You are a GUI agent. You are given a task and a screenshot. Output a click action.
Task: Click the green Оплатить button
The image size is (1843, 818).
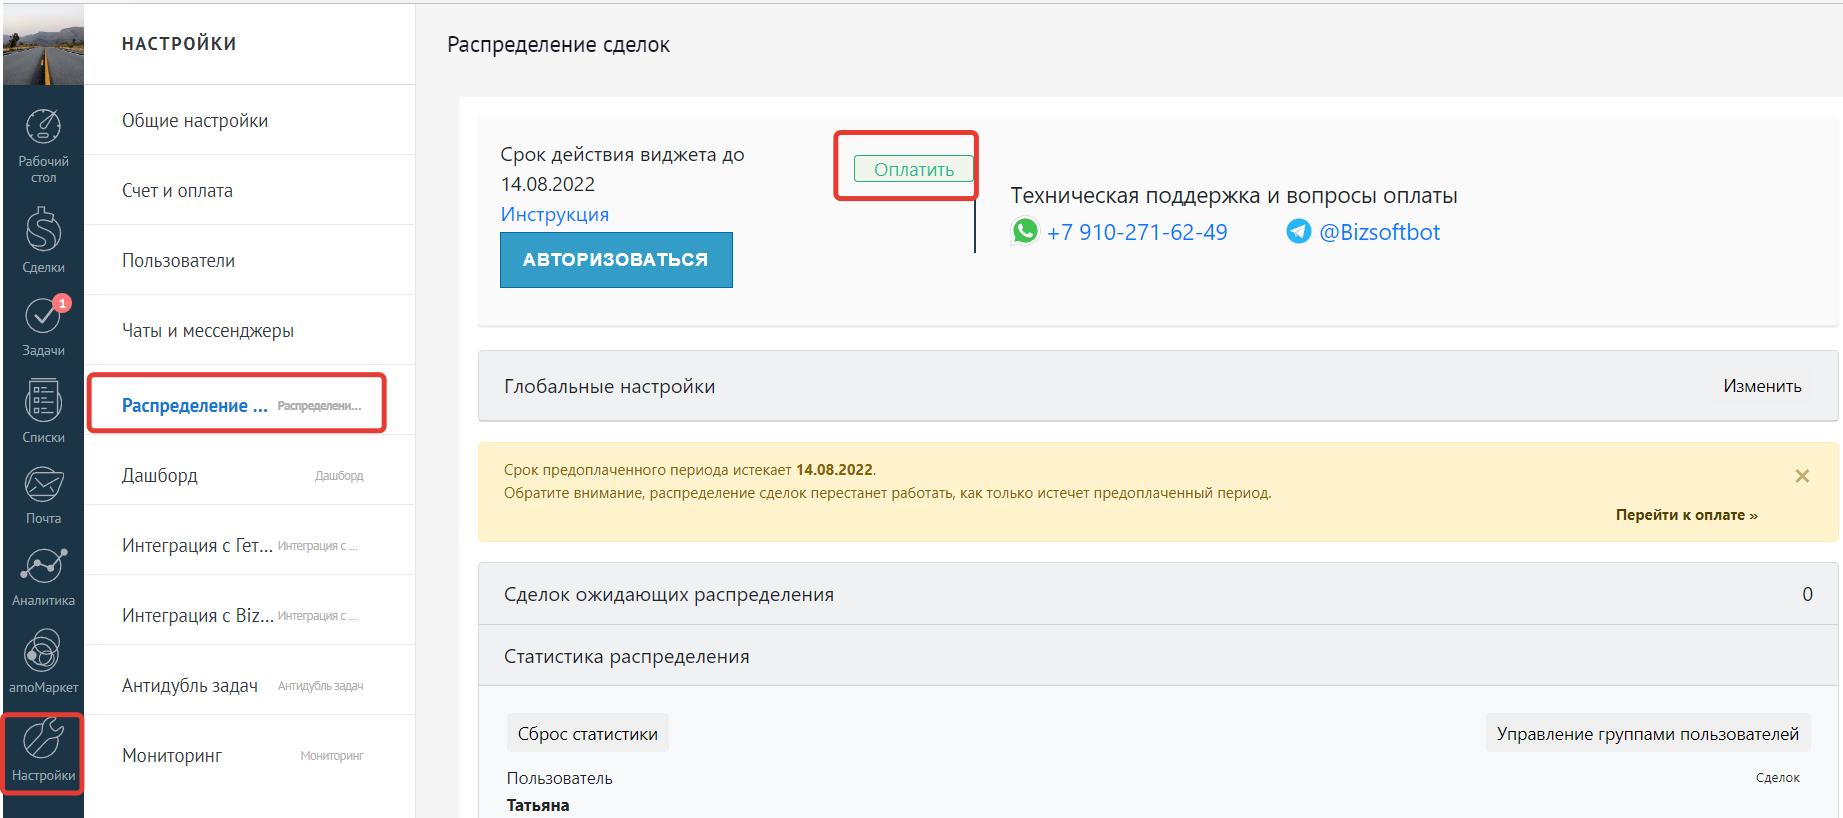[913, 169]
